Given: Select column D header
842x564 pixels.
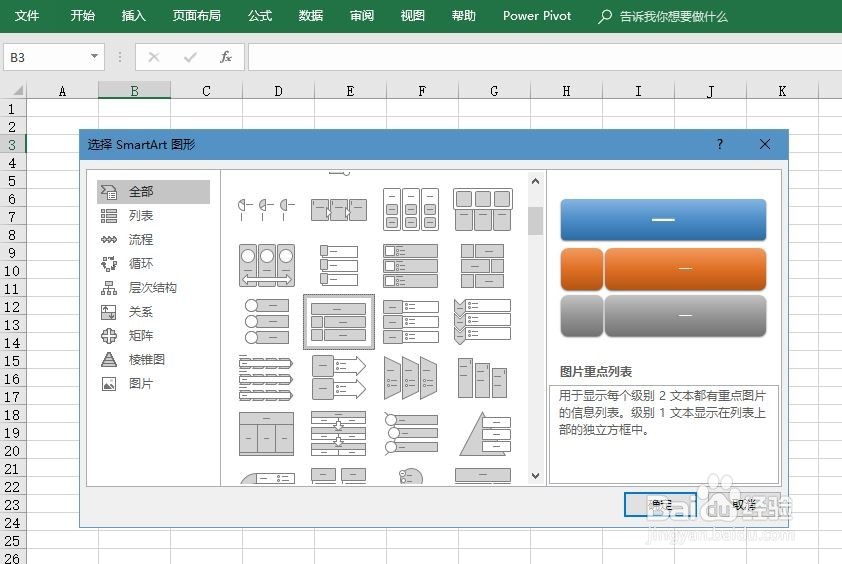Looking at the screenshot, I should 278,91.
